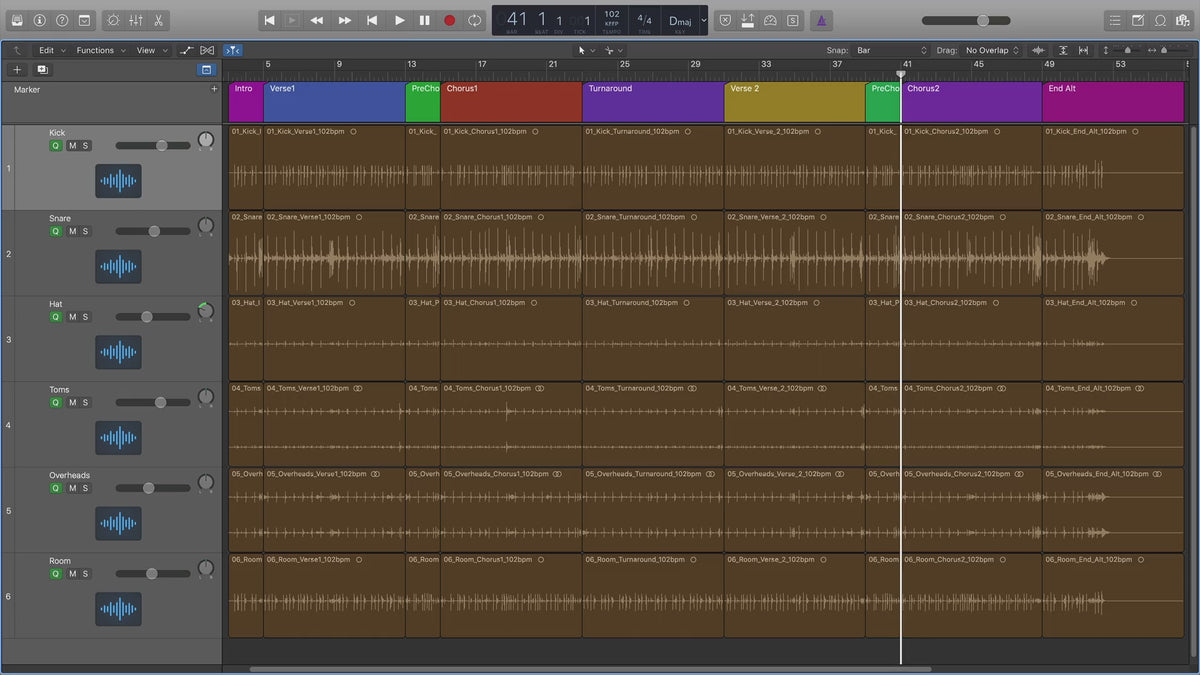Open the Library panel
This screenshot has width=1200, height=675.
(17, 20)
